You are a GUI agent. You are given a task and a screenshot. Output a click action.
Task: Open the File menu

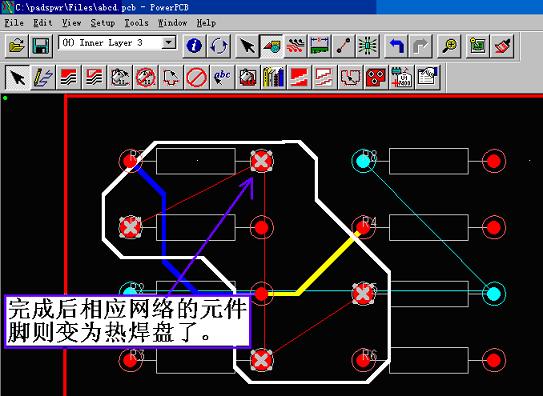(14, 23)
